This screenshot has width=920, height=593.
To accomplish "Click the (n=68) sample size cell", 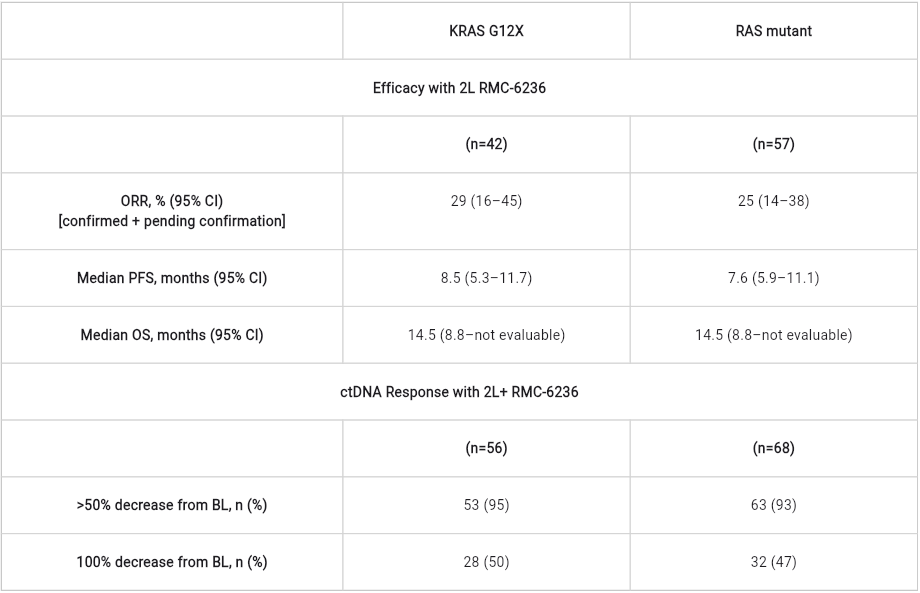I will click(x=773, y=448).
